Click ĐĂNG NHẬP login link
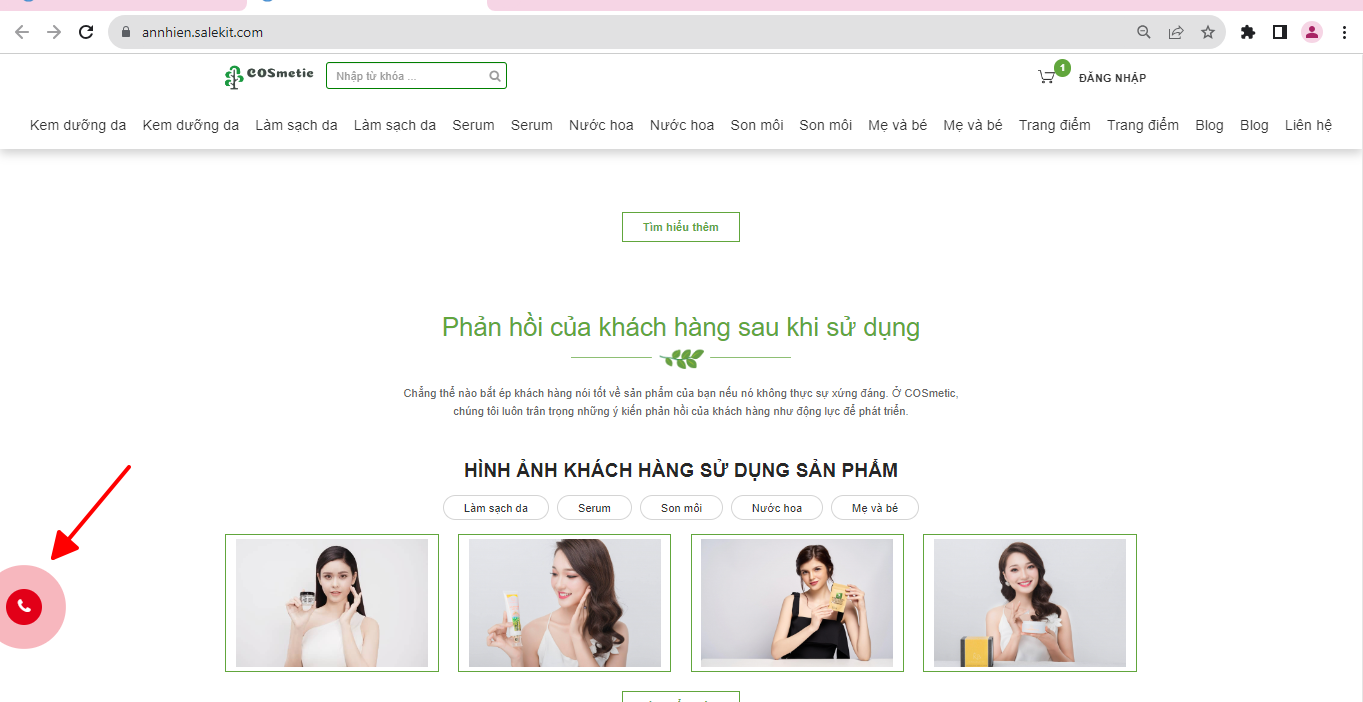Viewport: 1363px width, 702px height. click(x=1112, y=78)
